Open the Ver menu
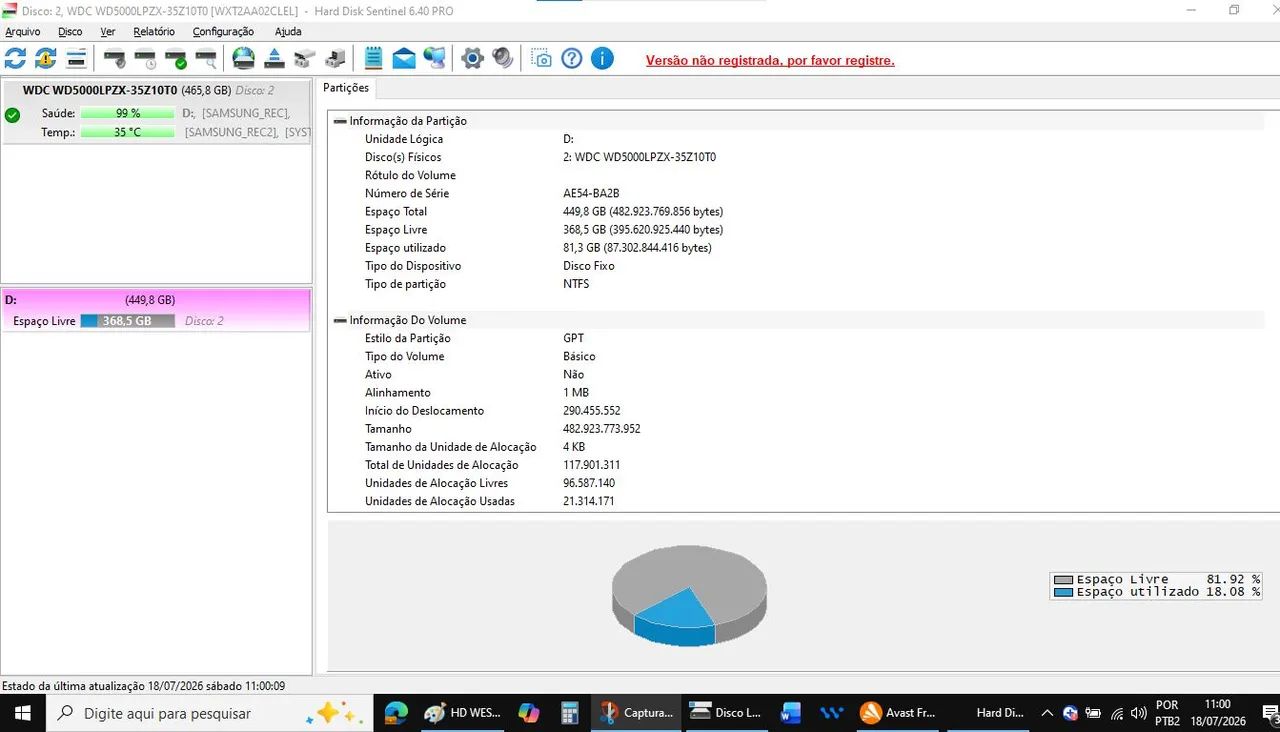Viewport: 1280px width, 732px height. point(108,31)
